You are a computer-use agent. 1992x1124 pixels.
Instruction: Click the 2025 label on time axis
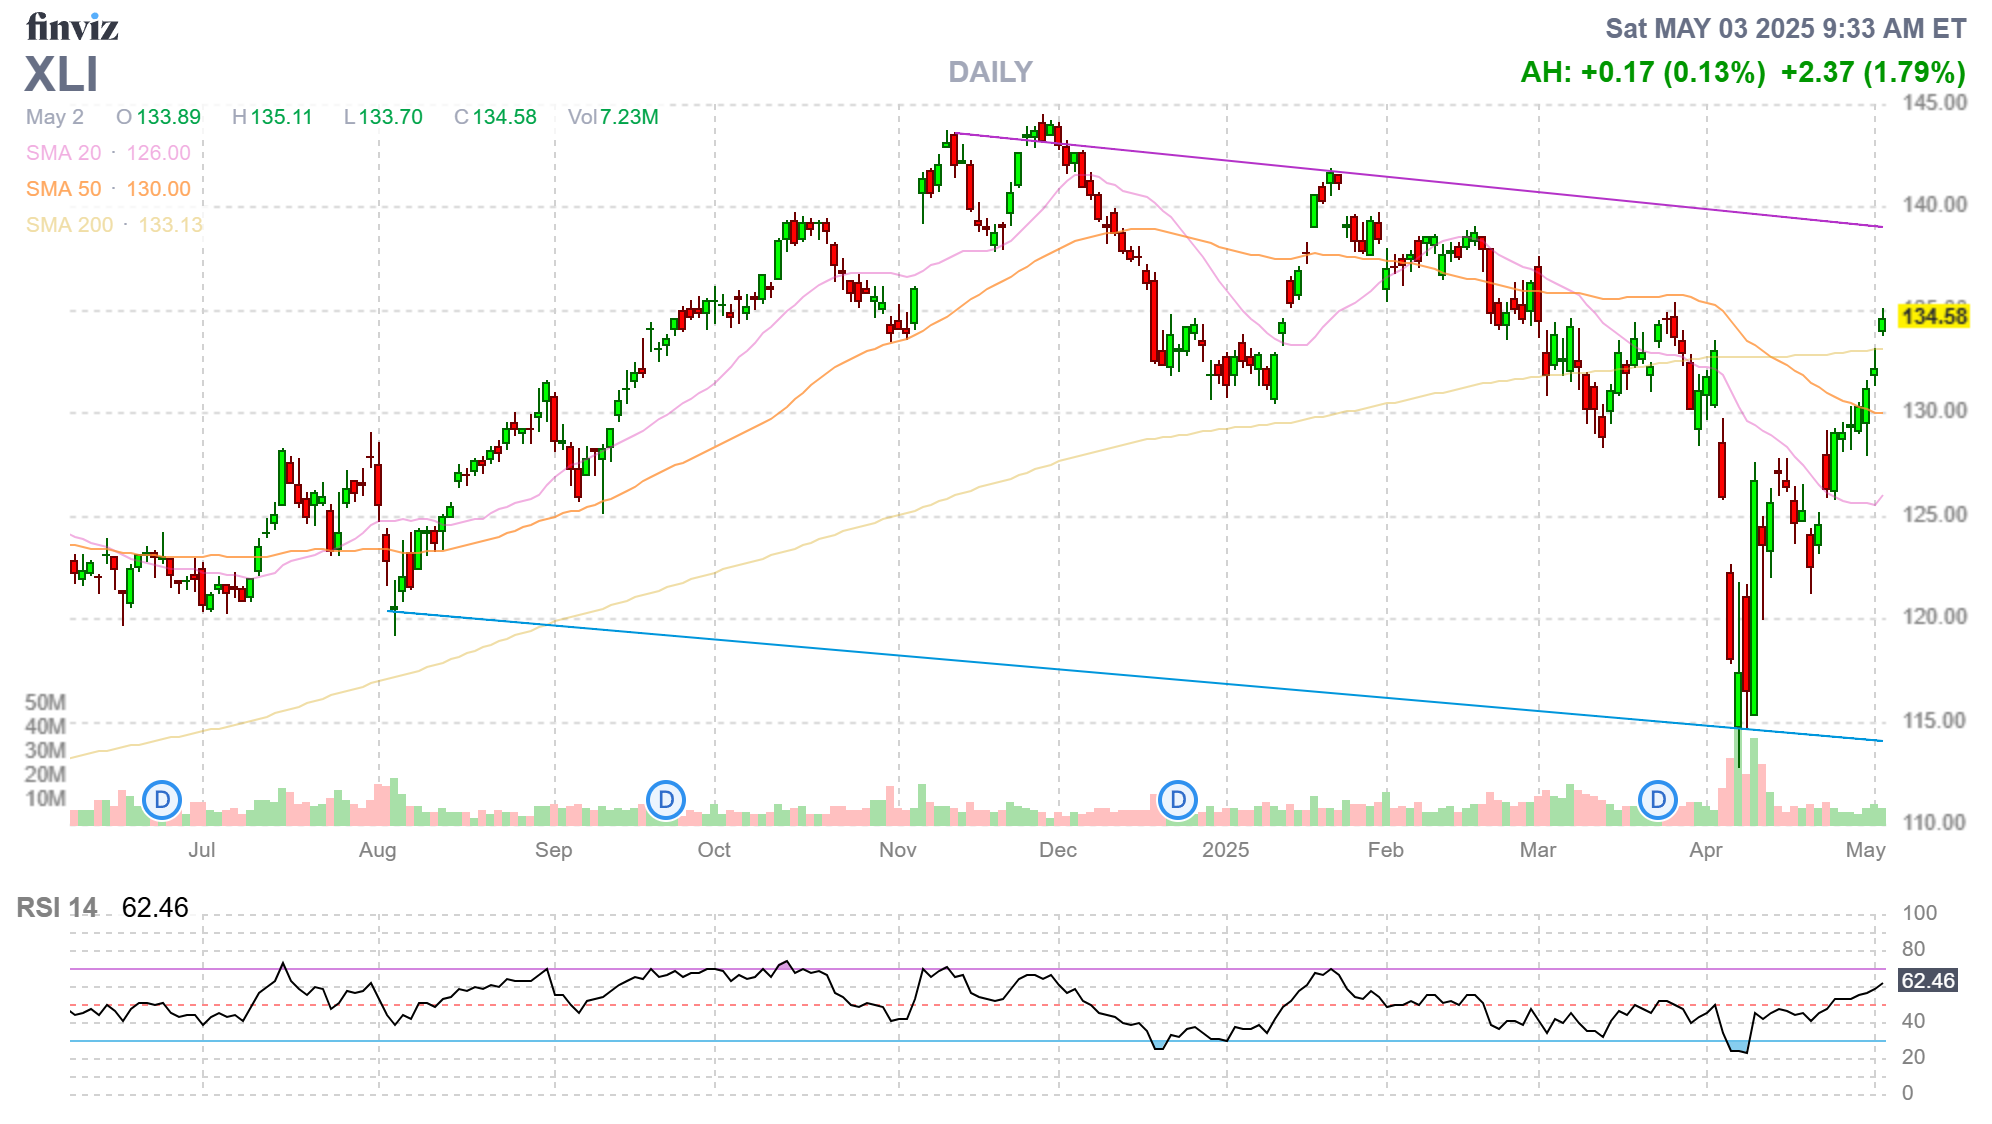click(x=1225, y=850)
